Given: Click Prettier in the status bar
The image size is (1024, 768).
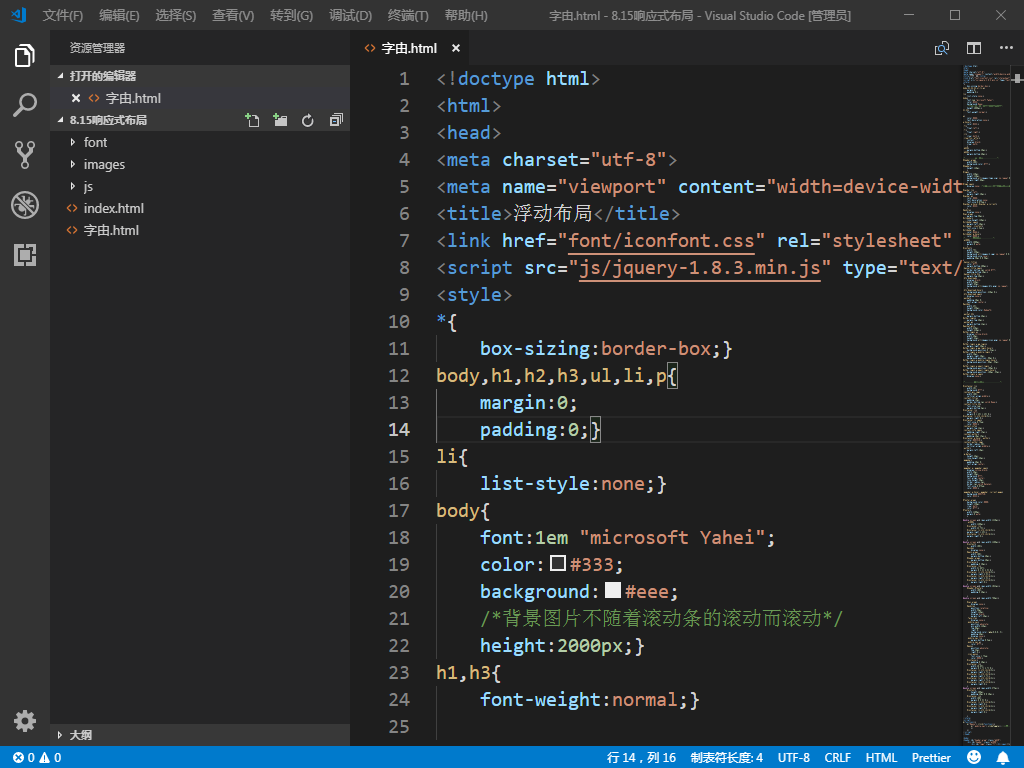Looking at the screenshot, I should pos(931,758).
